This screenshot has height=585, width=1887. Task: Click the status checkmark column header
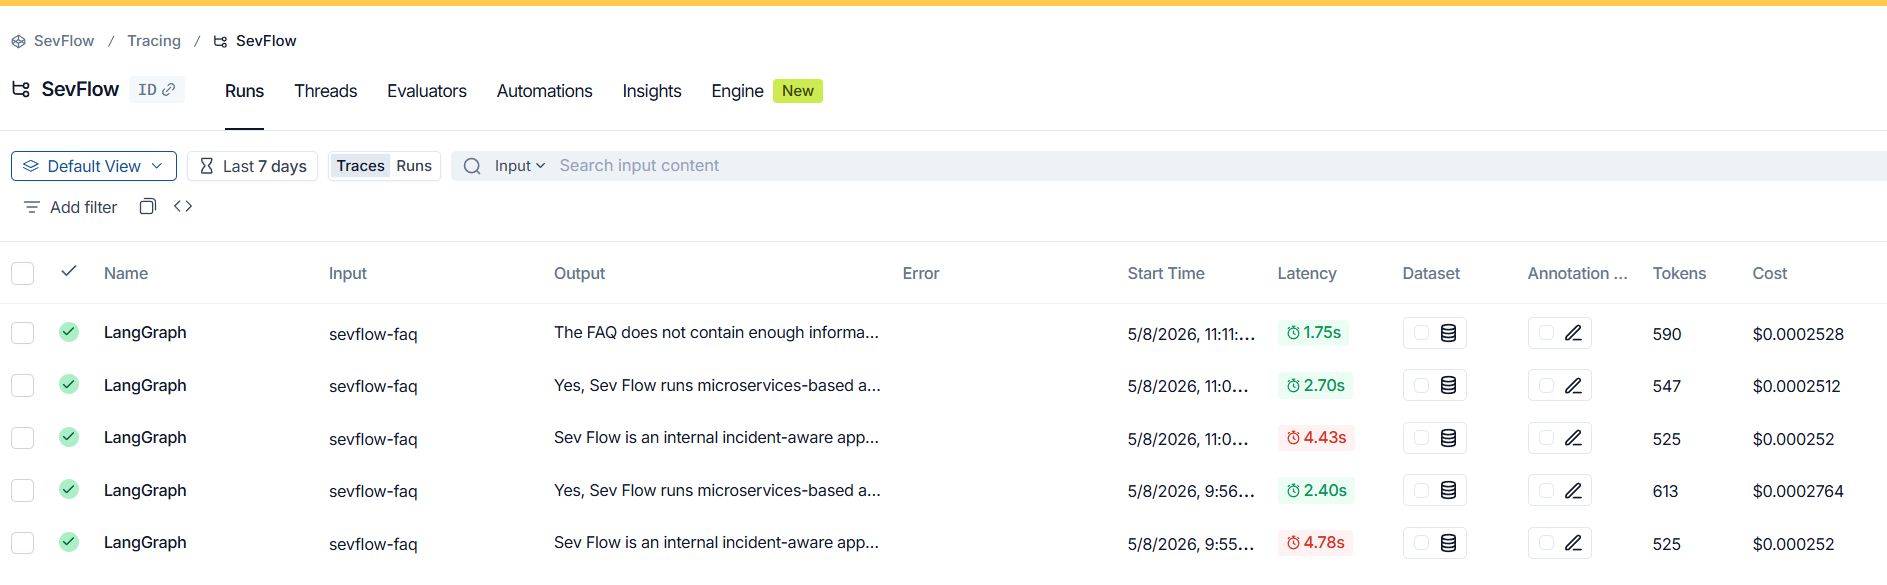(x=69, y=271)
